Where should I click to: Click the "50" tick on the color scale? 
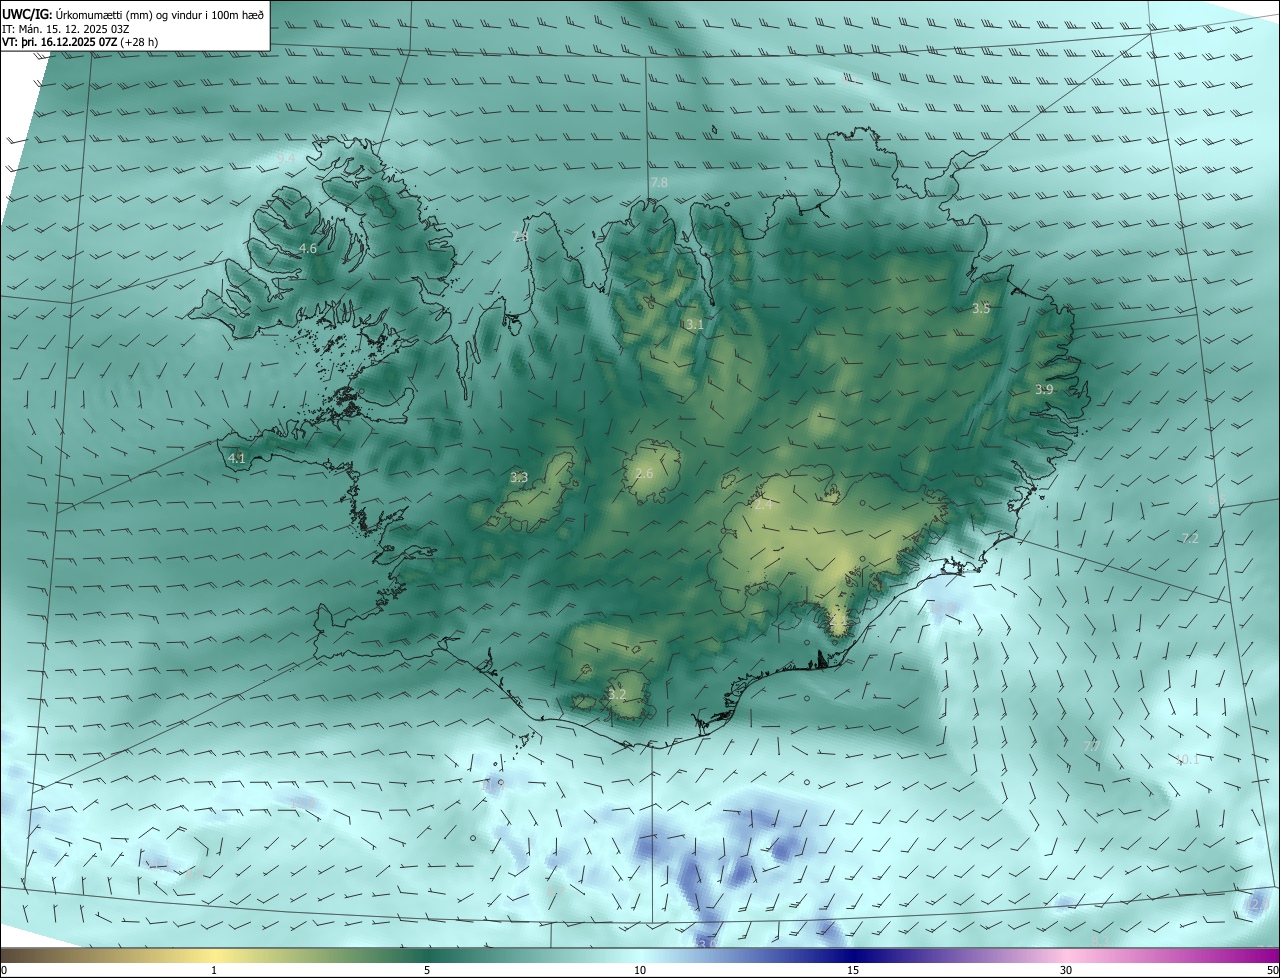click(x=1272, y=970)
